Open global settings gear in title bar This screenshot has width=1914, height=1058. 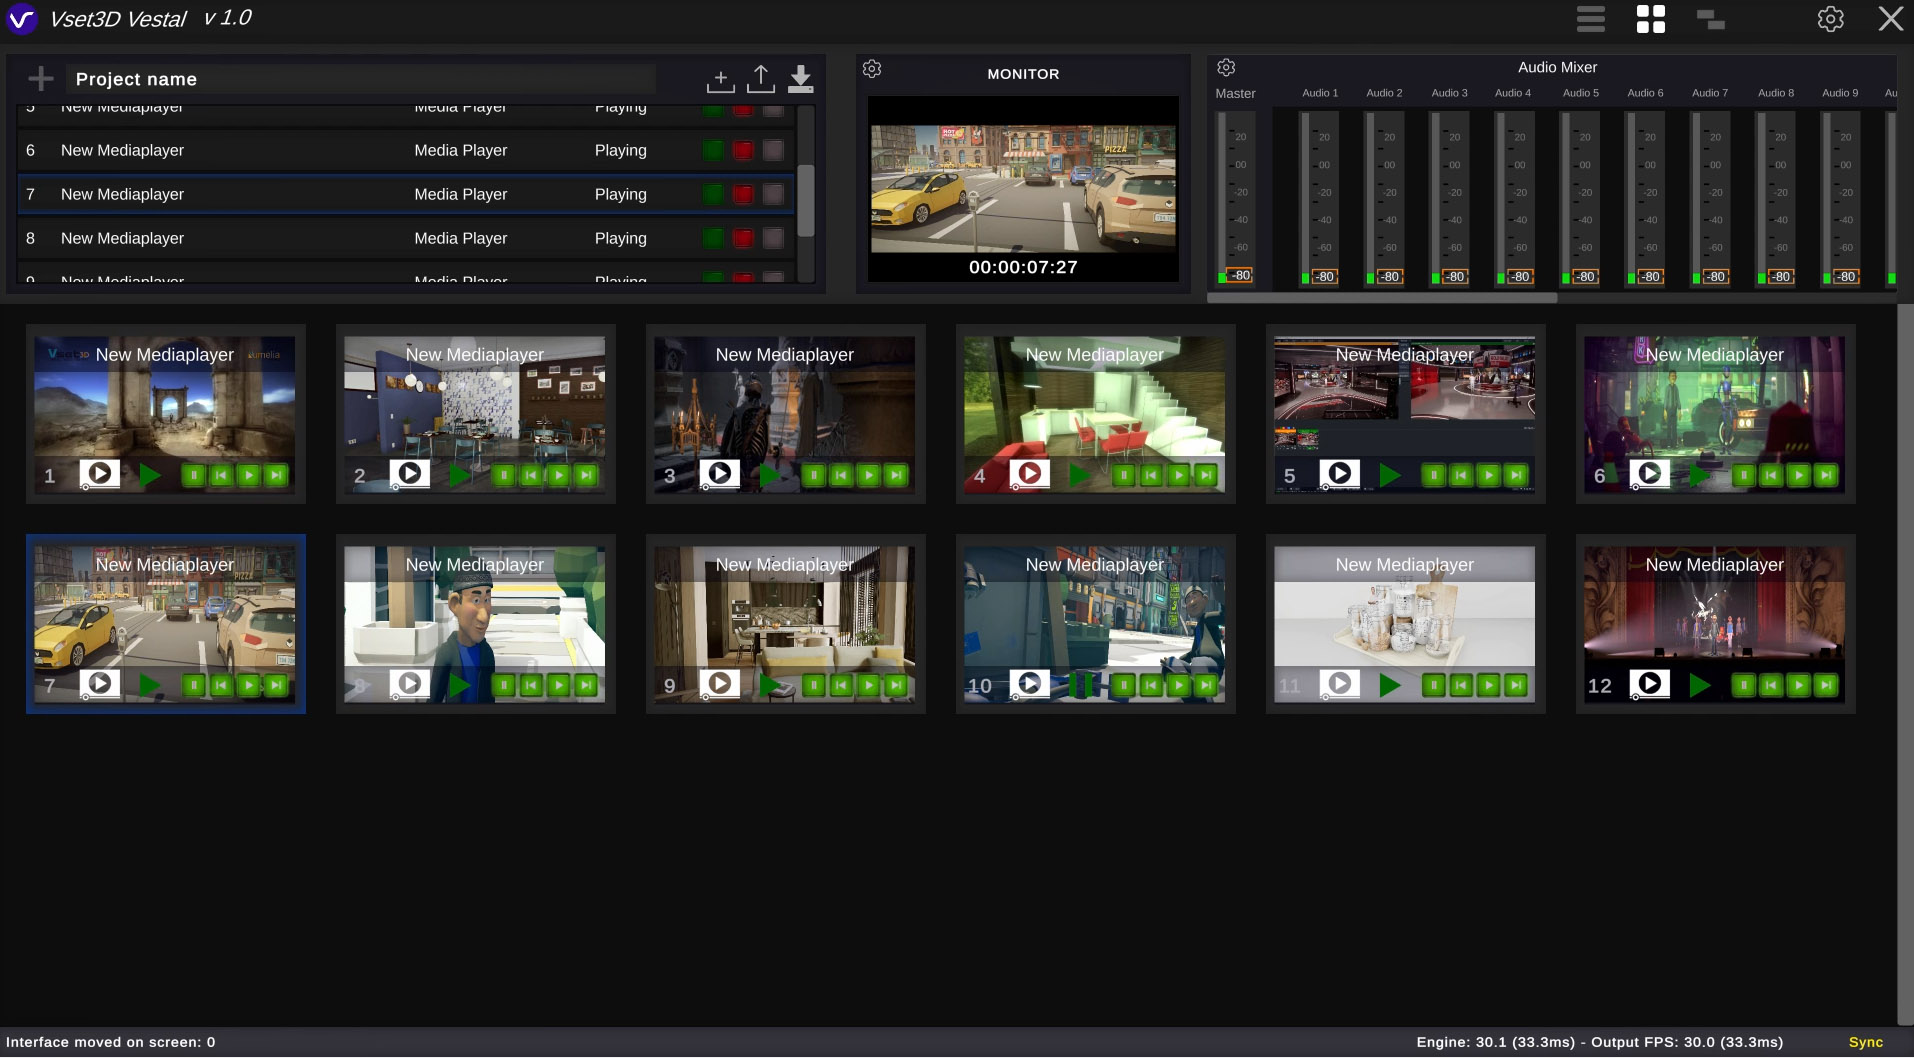tap(1830, 19)
